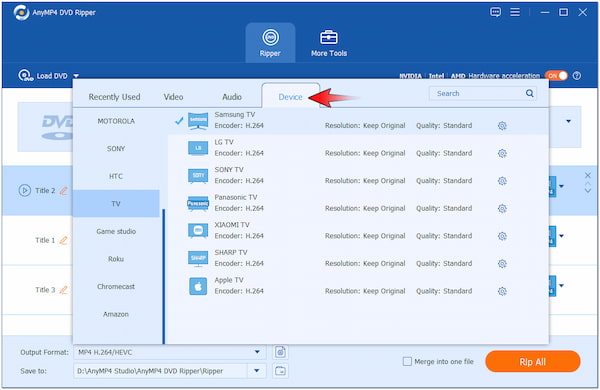
Task: Open the feedback chat icon in title bar
Action: coord(496,12)
